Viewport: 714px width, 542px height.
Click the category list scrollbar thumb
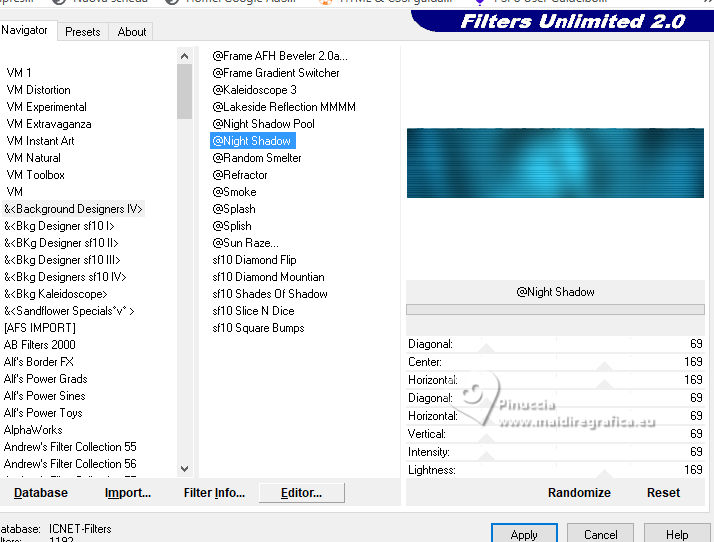click(184, 92)
